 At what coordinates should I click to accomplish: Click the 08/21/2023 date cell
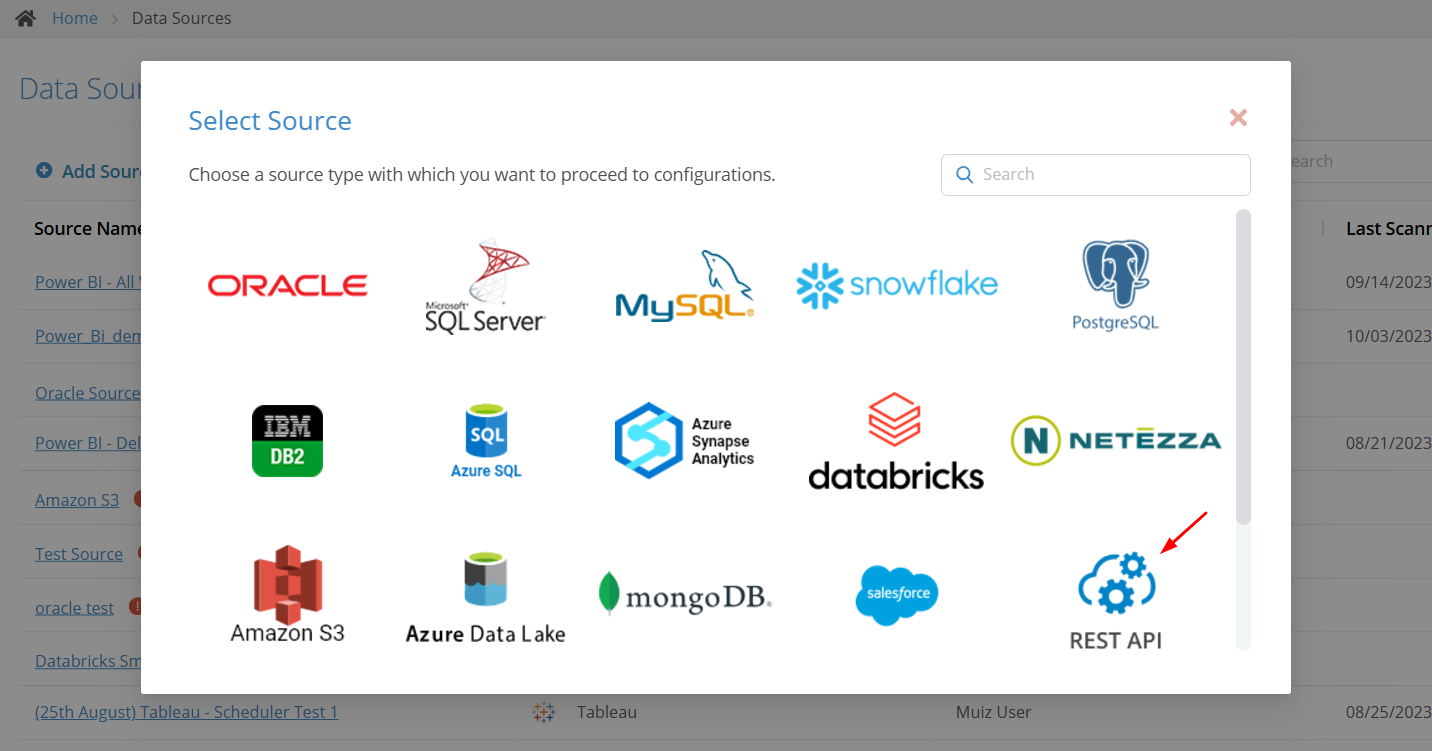pos(1388,443)
